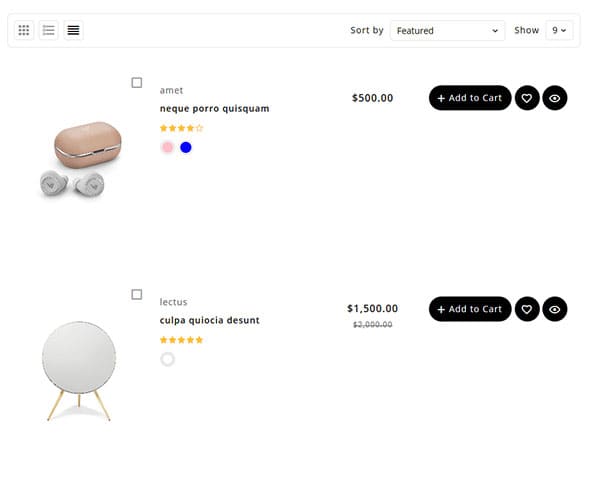Screen dimensions: 590x490
Task: Click the star rating of neque porro quisquam
Action: (x=181, y=128)
